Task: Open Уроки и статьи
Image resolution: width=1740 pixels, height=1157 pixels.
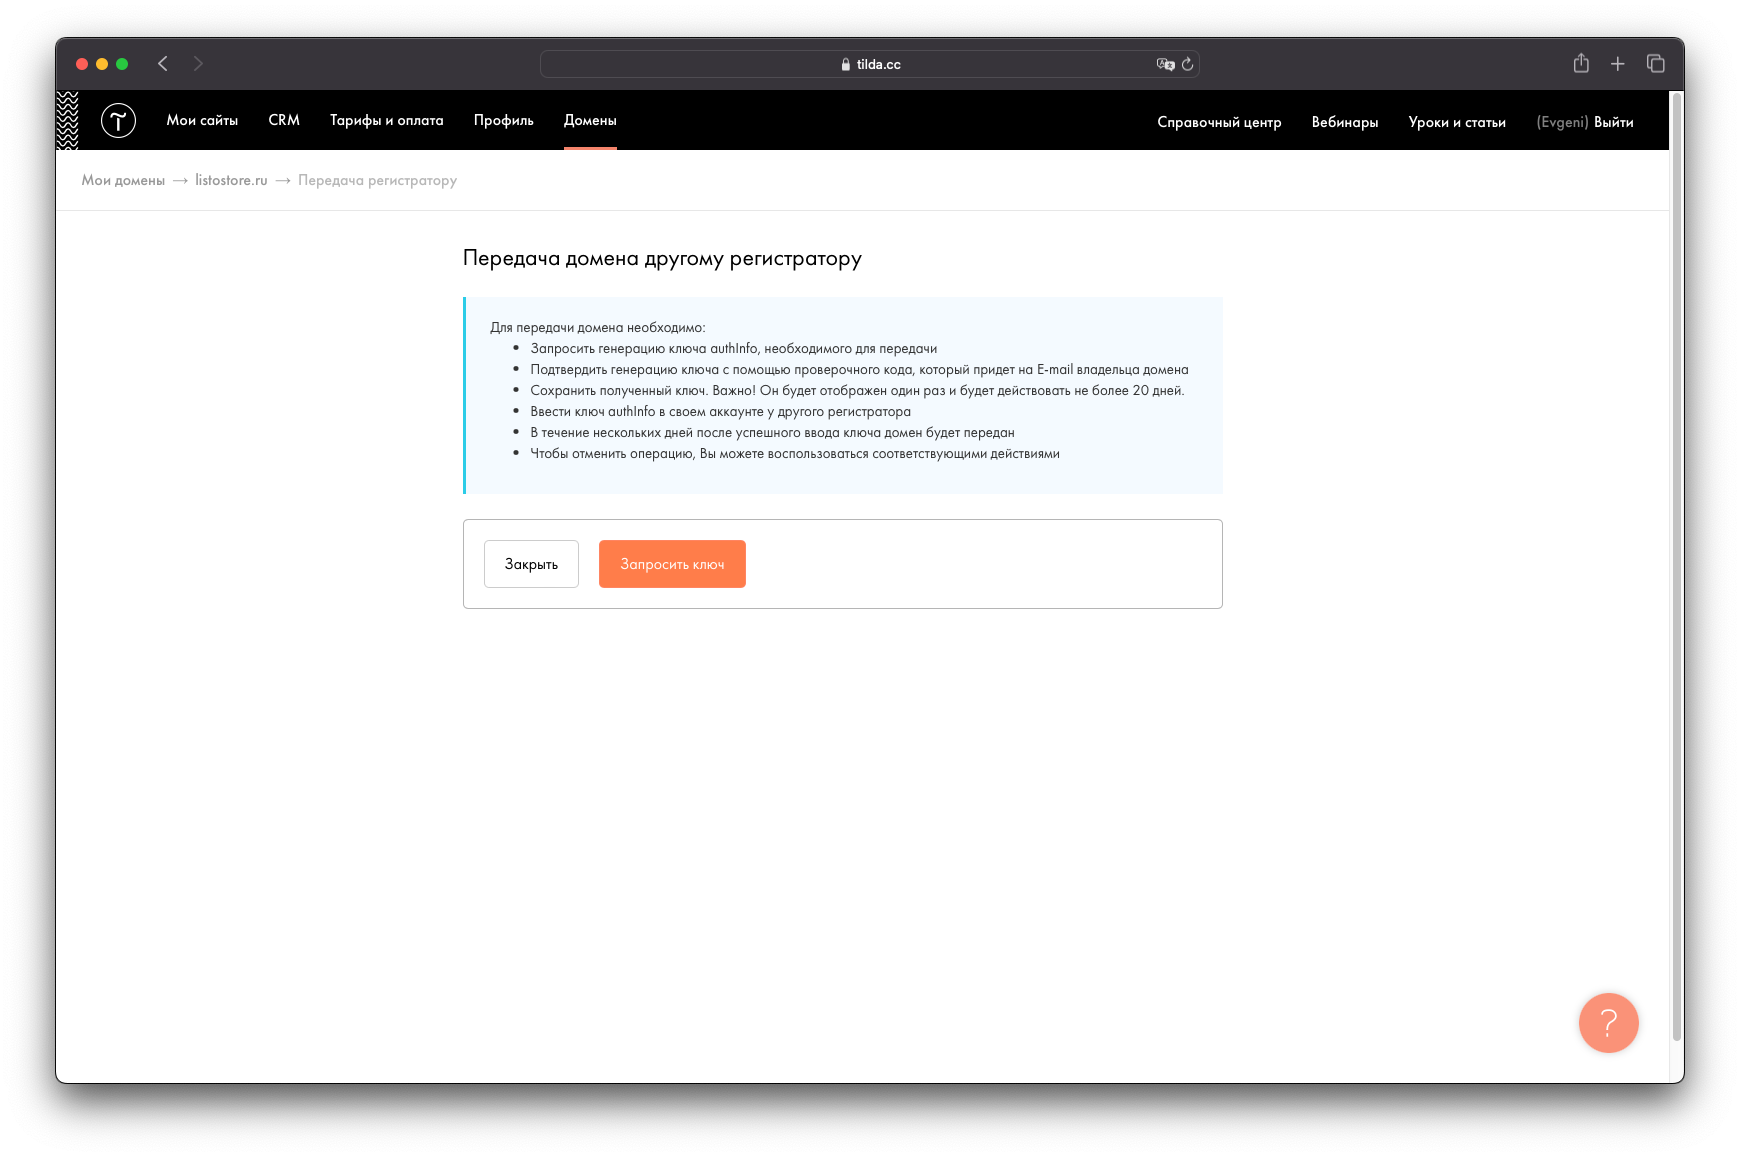Action: tap(1457, 122)
